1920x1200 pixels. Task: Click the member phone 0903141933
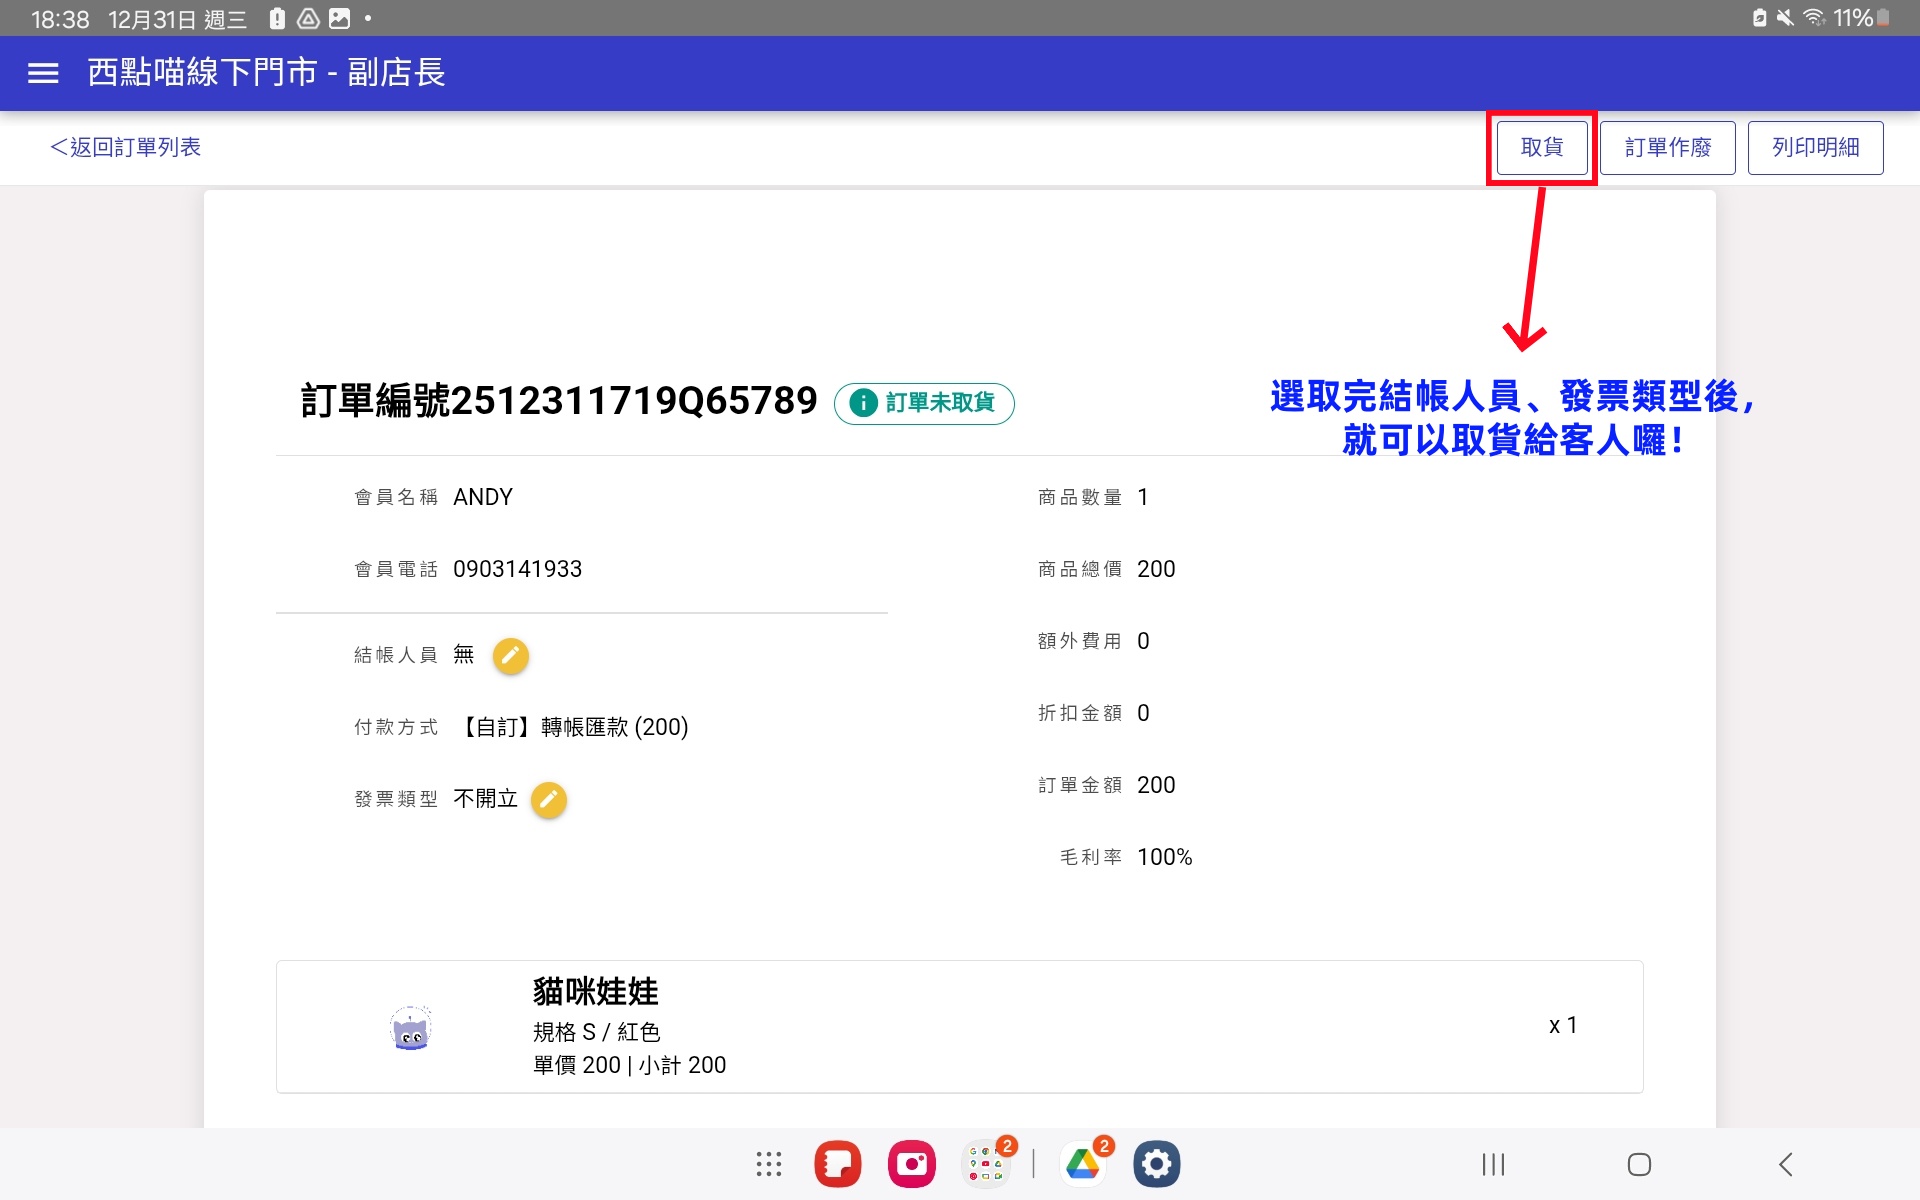[x=517, y=569]
